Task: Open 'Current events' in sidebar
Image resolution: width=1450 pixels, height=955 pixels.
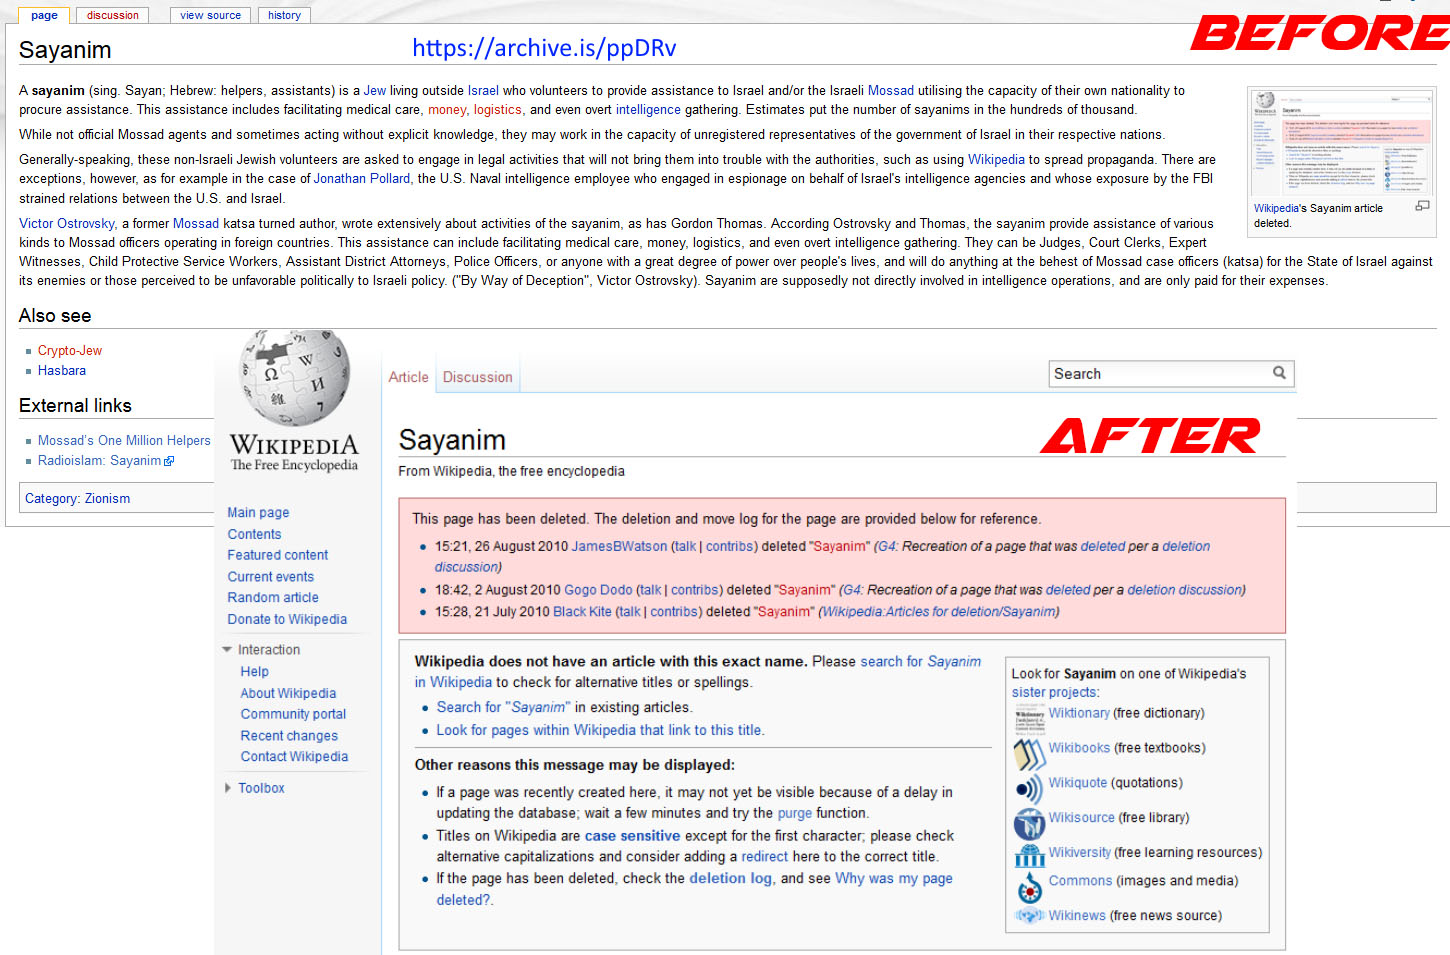Action: pyautogui.click(x=271, y=577)
